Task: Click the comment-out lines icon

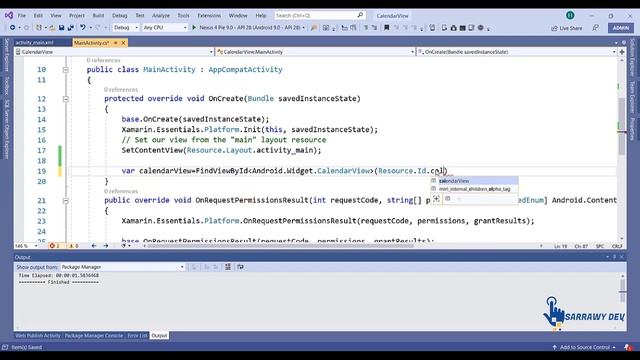Action: tap(366, 27)
